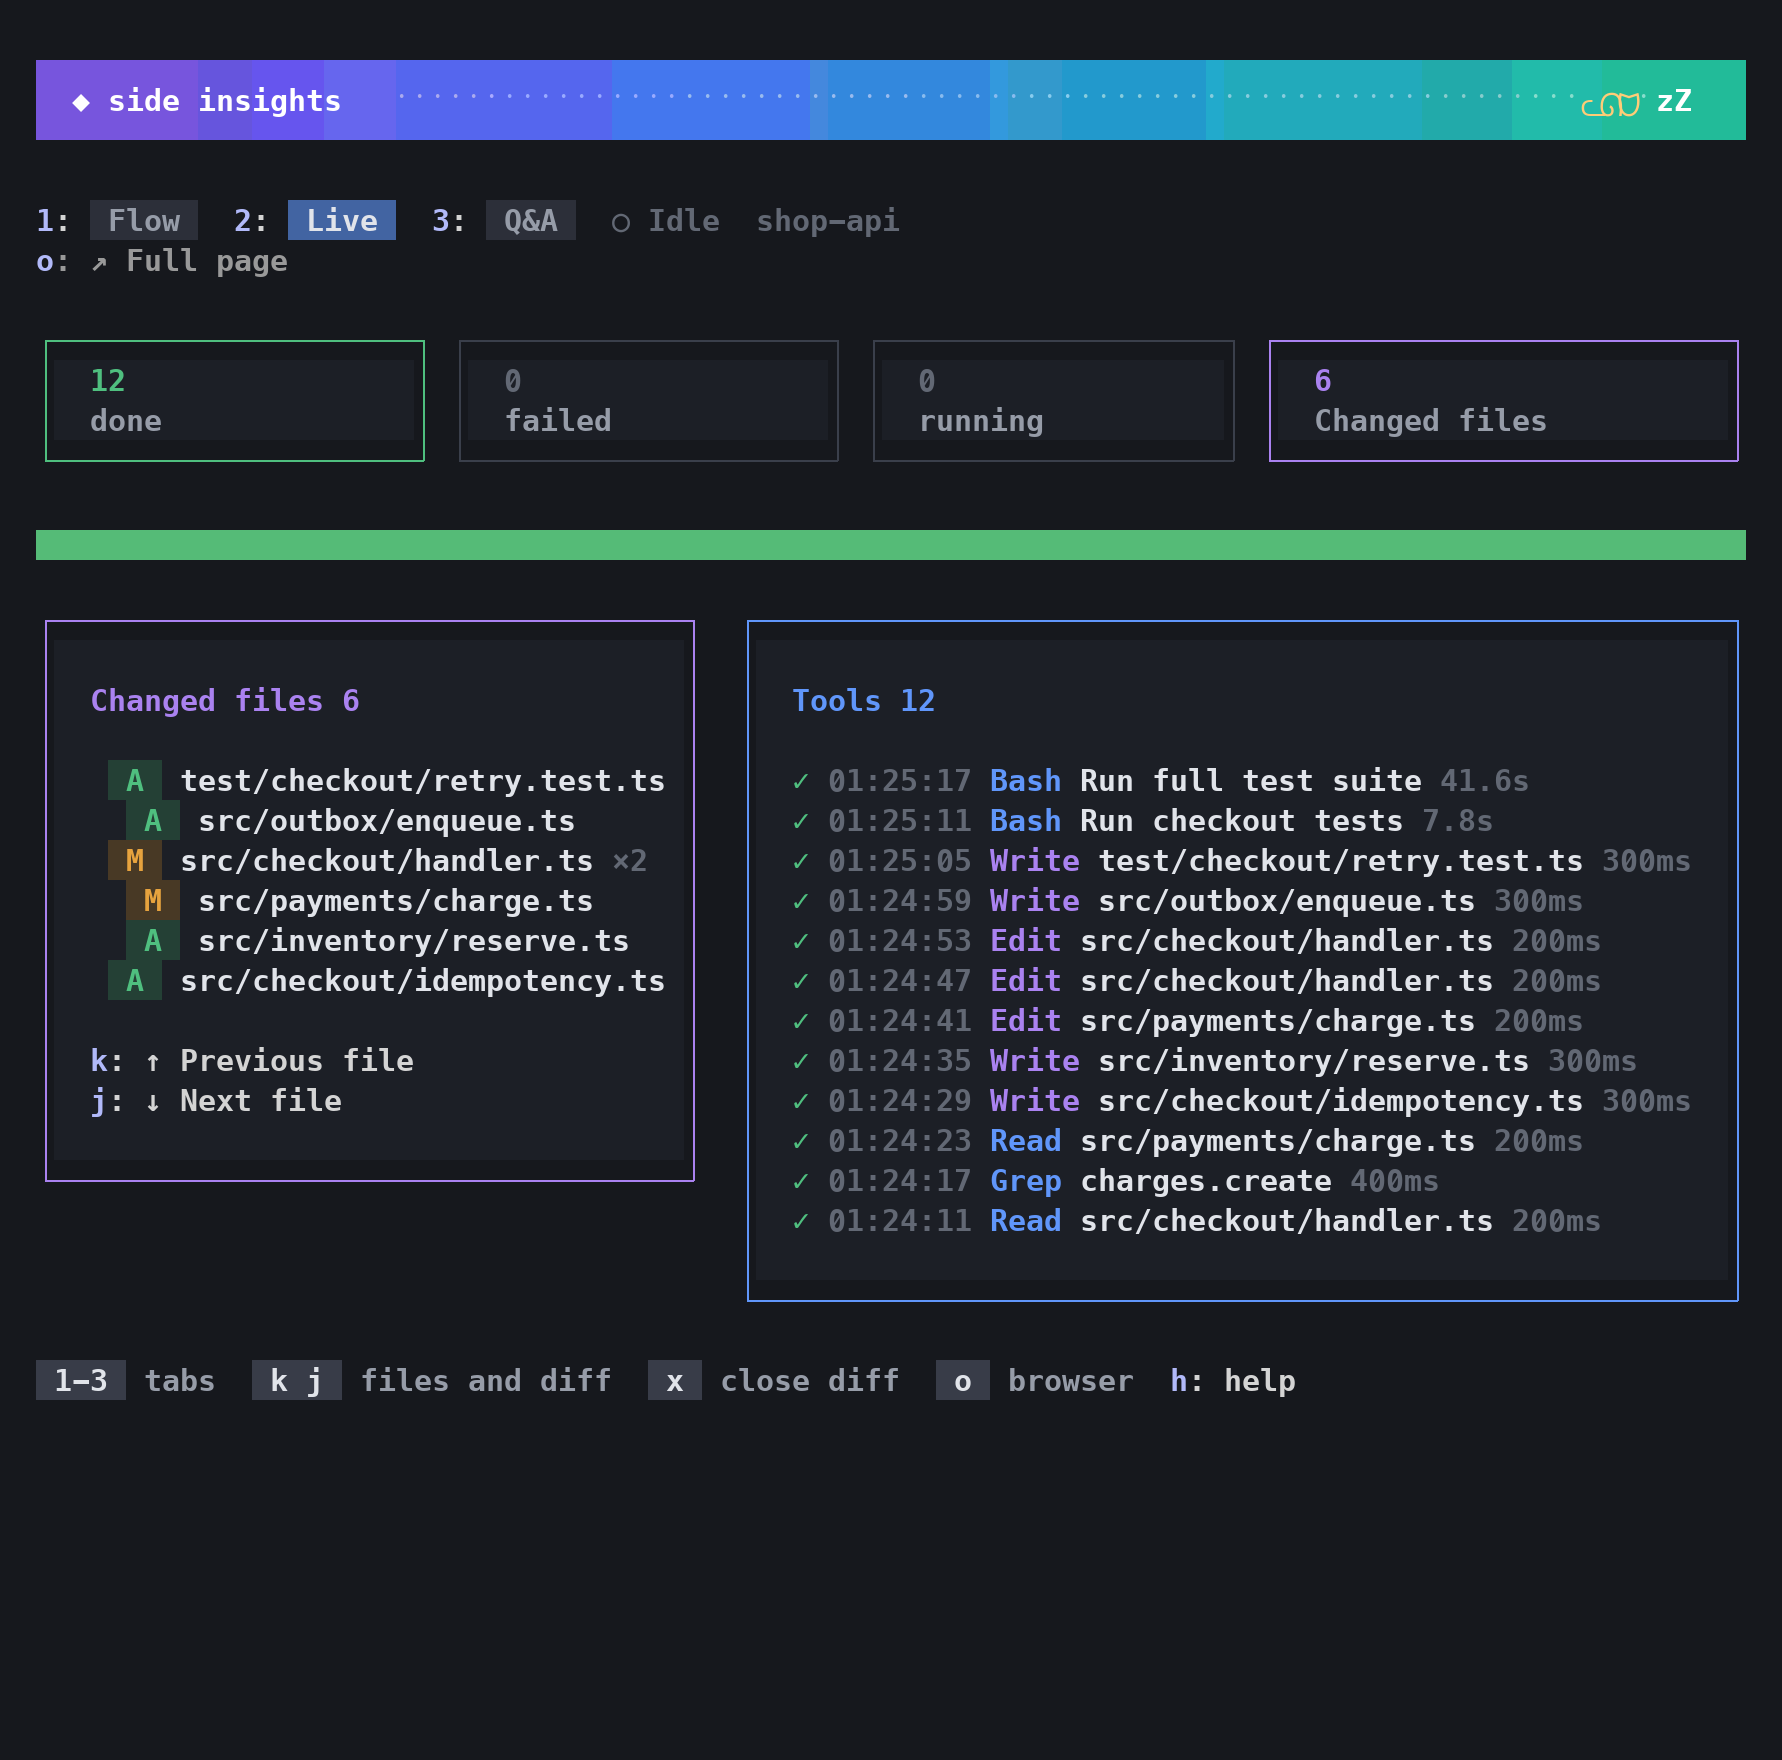The height and width of the screenshot is (1760, 1782).
Task: Click the 1–3 tabs key hint
Action: 81,1380
